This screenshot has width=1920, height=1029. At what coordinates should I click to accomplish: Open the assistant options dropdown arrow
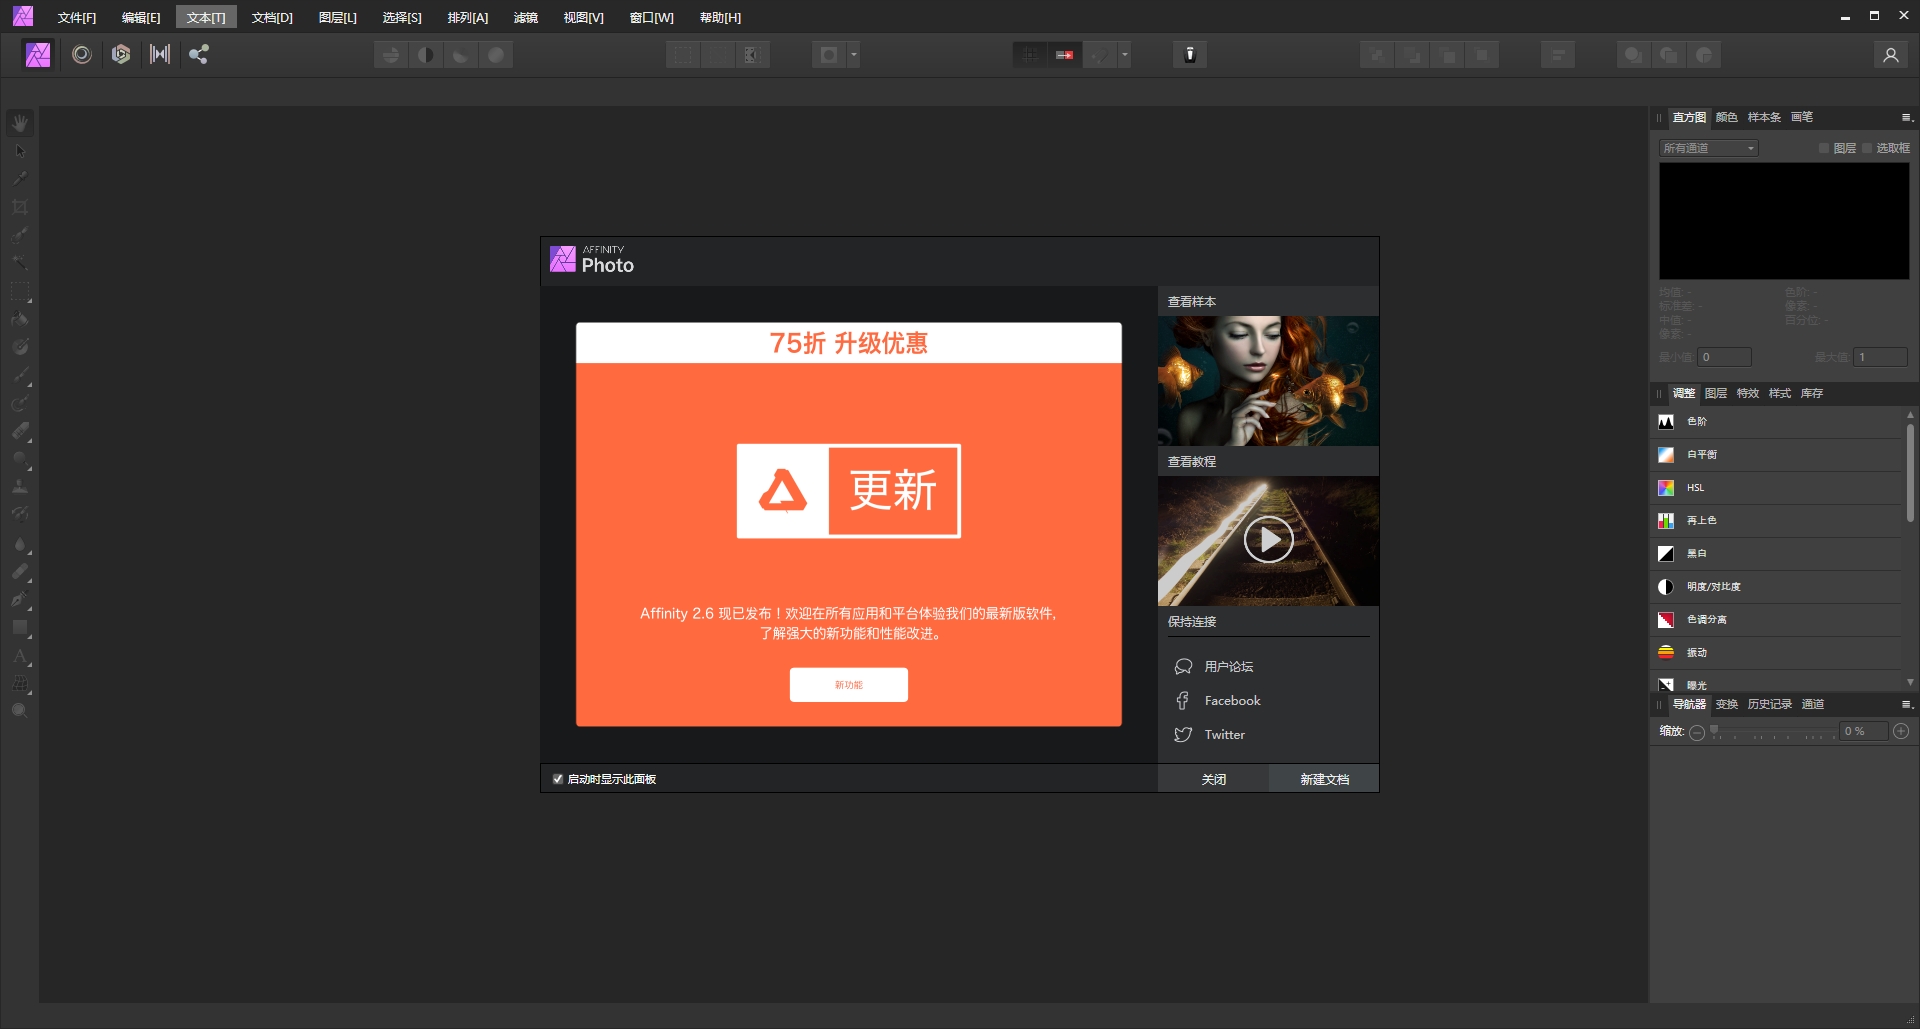854,55
